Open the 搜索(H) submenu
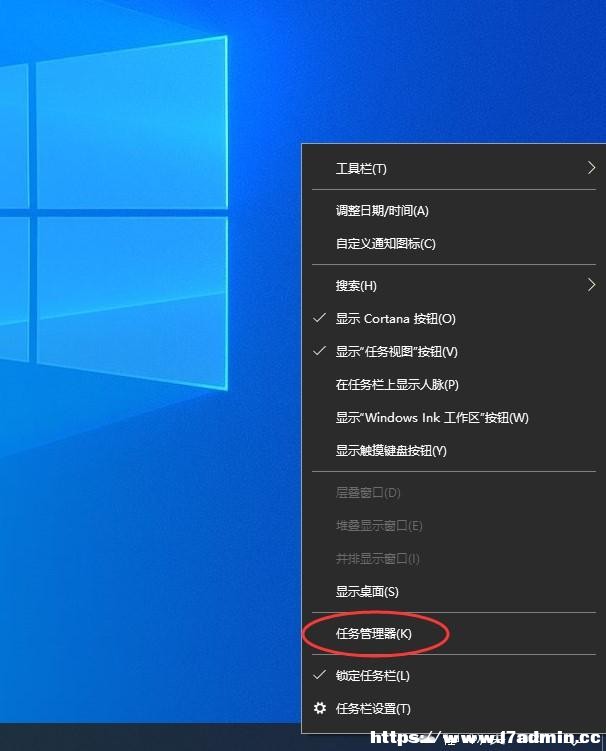The width and height of the screenshot is (606, 751). coord(454,285)
